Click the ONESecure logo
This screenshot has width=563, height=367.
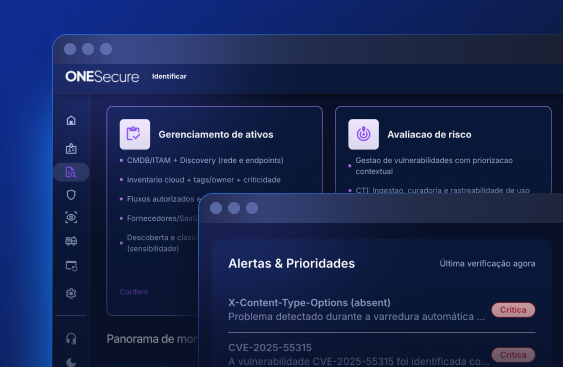pos(102,76)
